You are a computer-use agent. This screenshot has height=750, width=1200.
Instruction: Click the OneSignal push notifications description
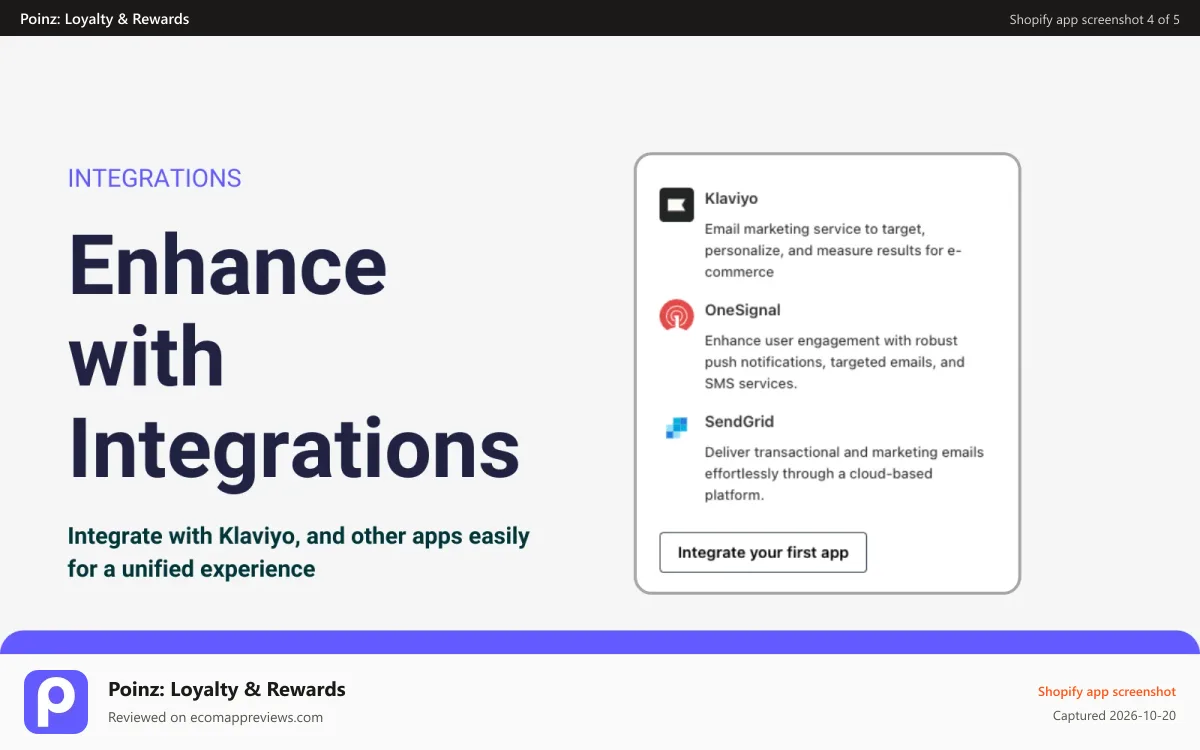[x=834, y=362]
